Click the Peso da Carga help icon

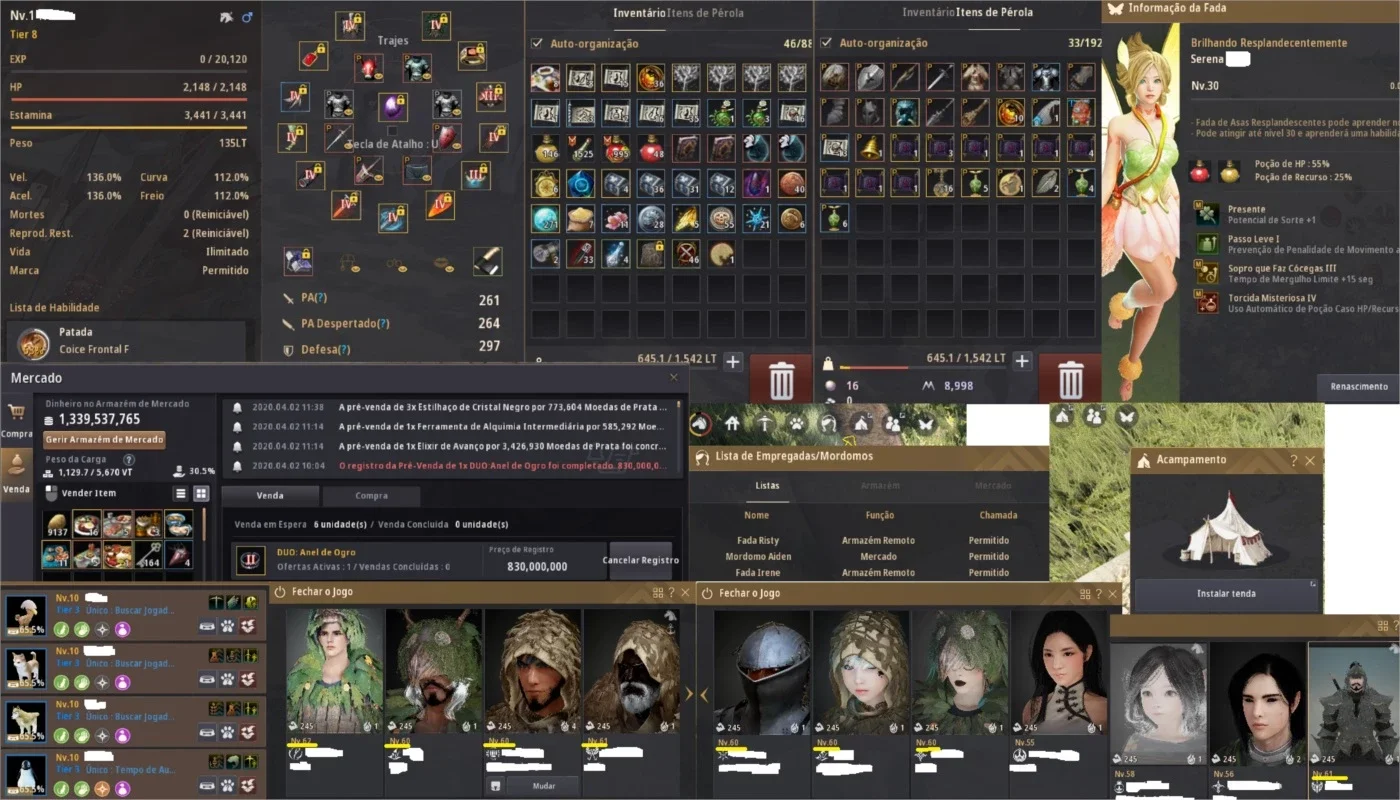tap(129, 459)
